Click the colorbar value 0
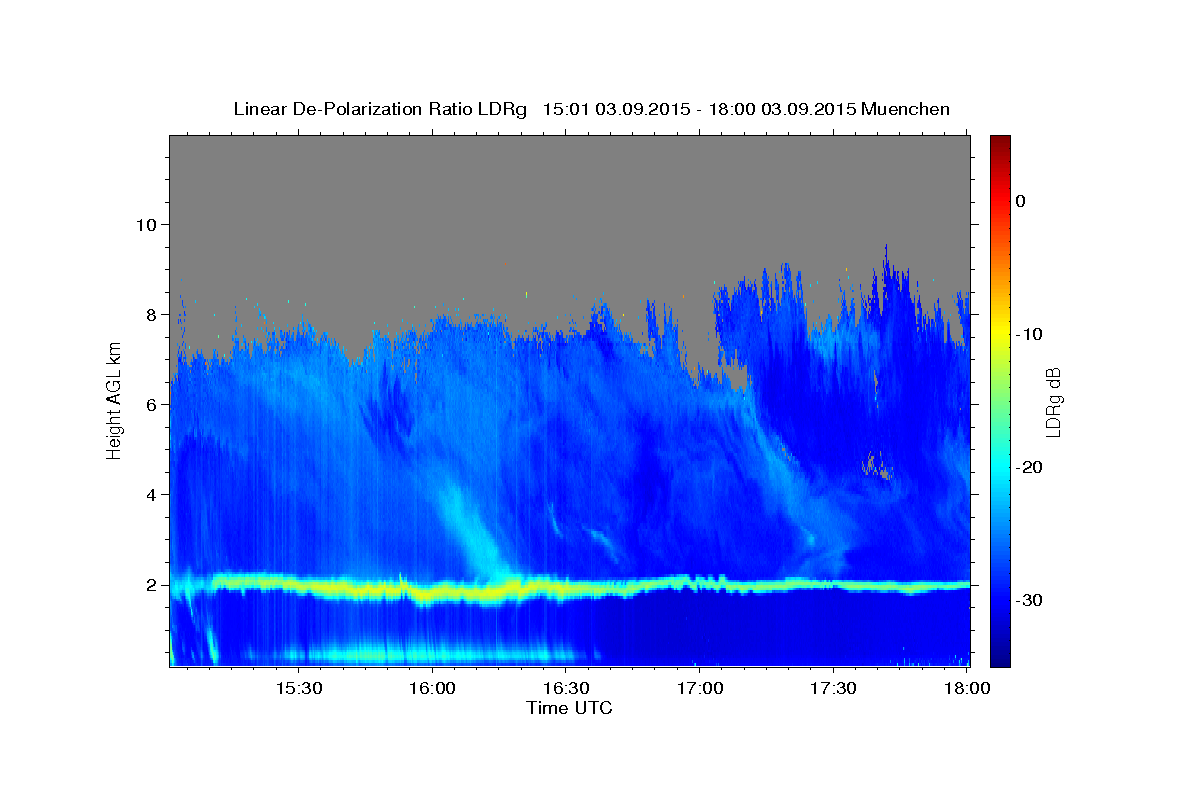 (x=1021, y=201)
